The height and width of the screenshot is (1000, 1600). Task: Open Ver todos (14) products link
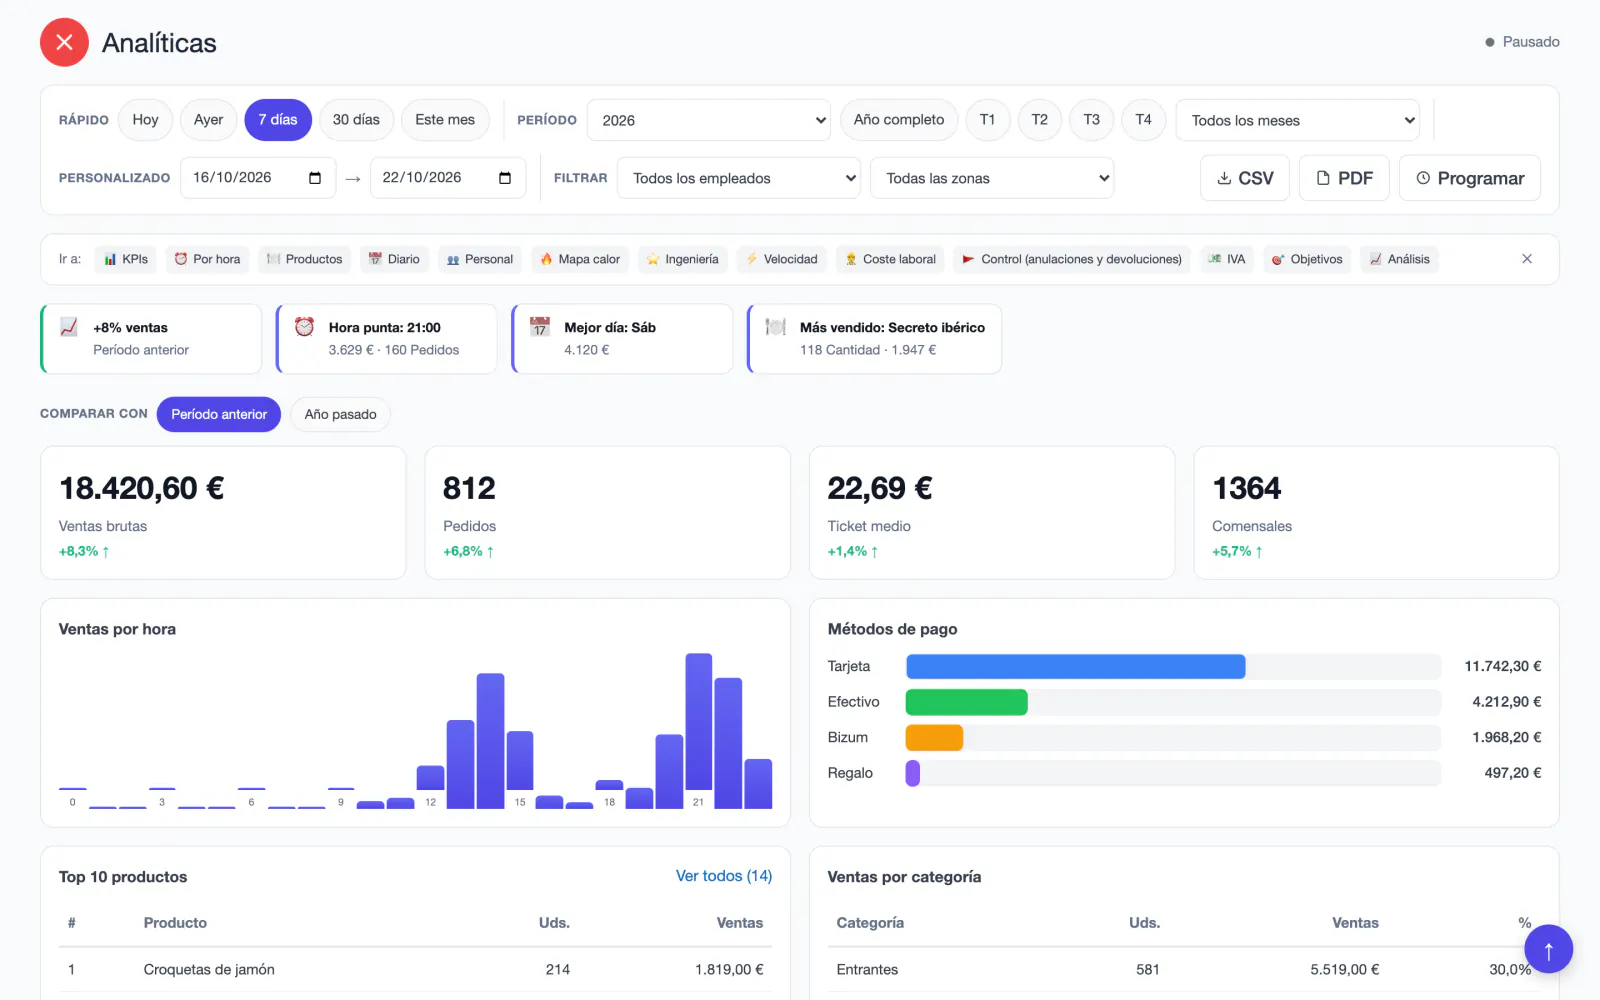point(724,876)
